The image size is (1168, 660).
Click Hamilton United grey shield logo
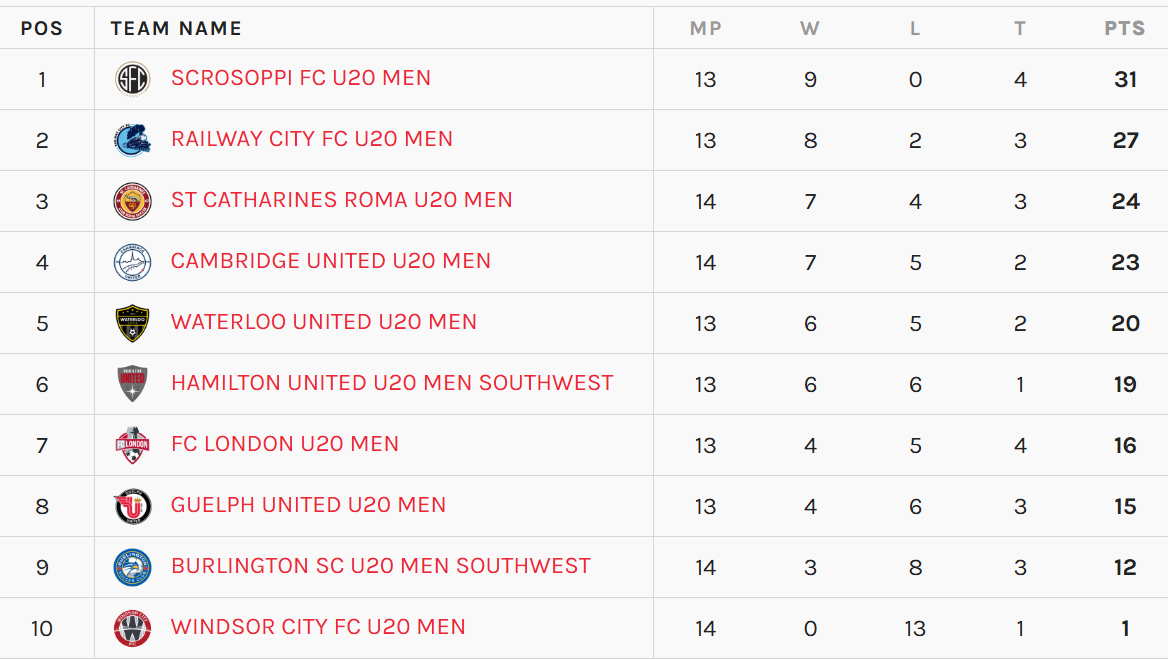click(x=133, y=384)
